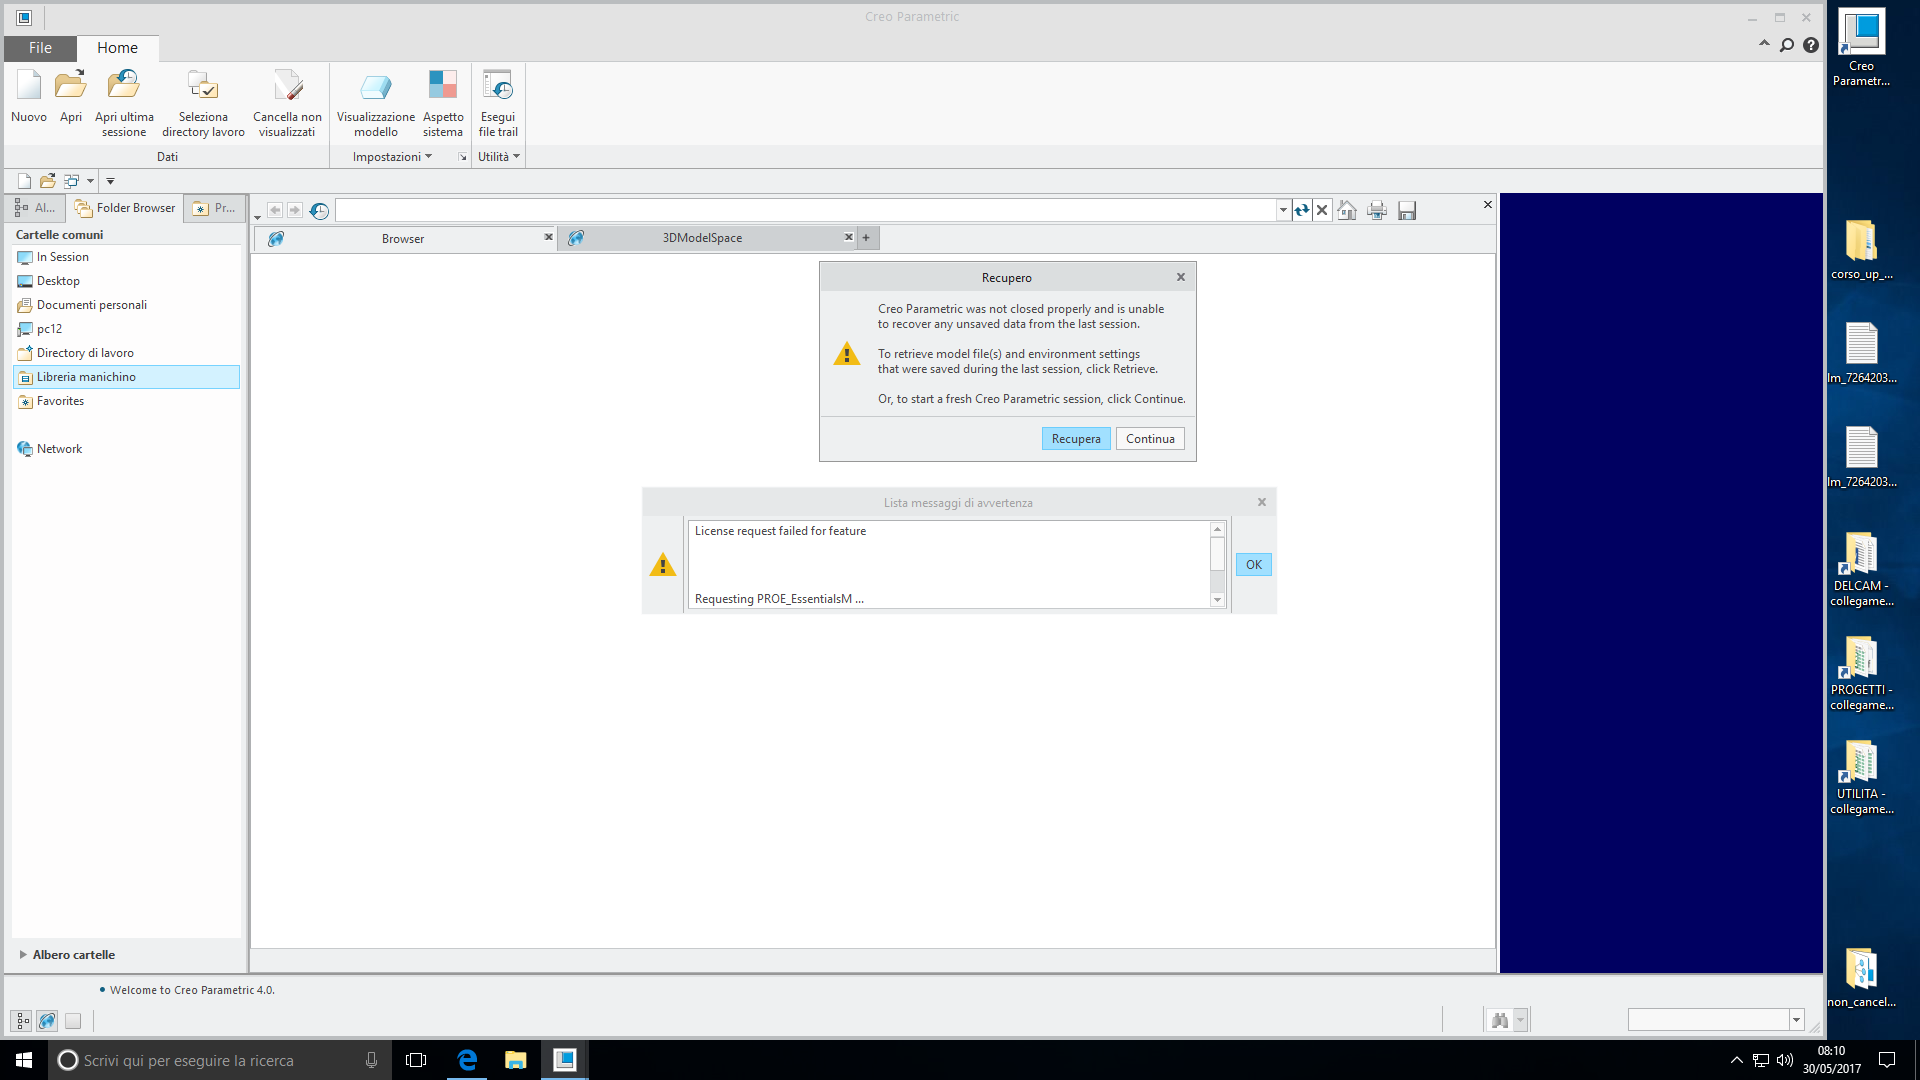This screenshot has width=1920, height=1080.
Task: Click the warning message list scrollbar down arrow
Action: [1217, 600]
